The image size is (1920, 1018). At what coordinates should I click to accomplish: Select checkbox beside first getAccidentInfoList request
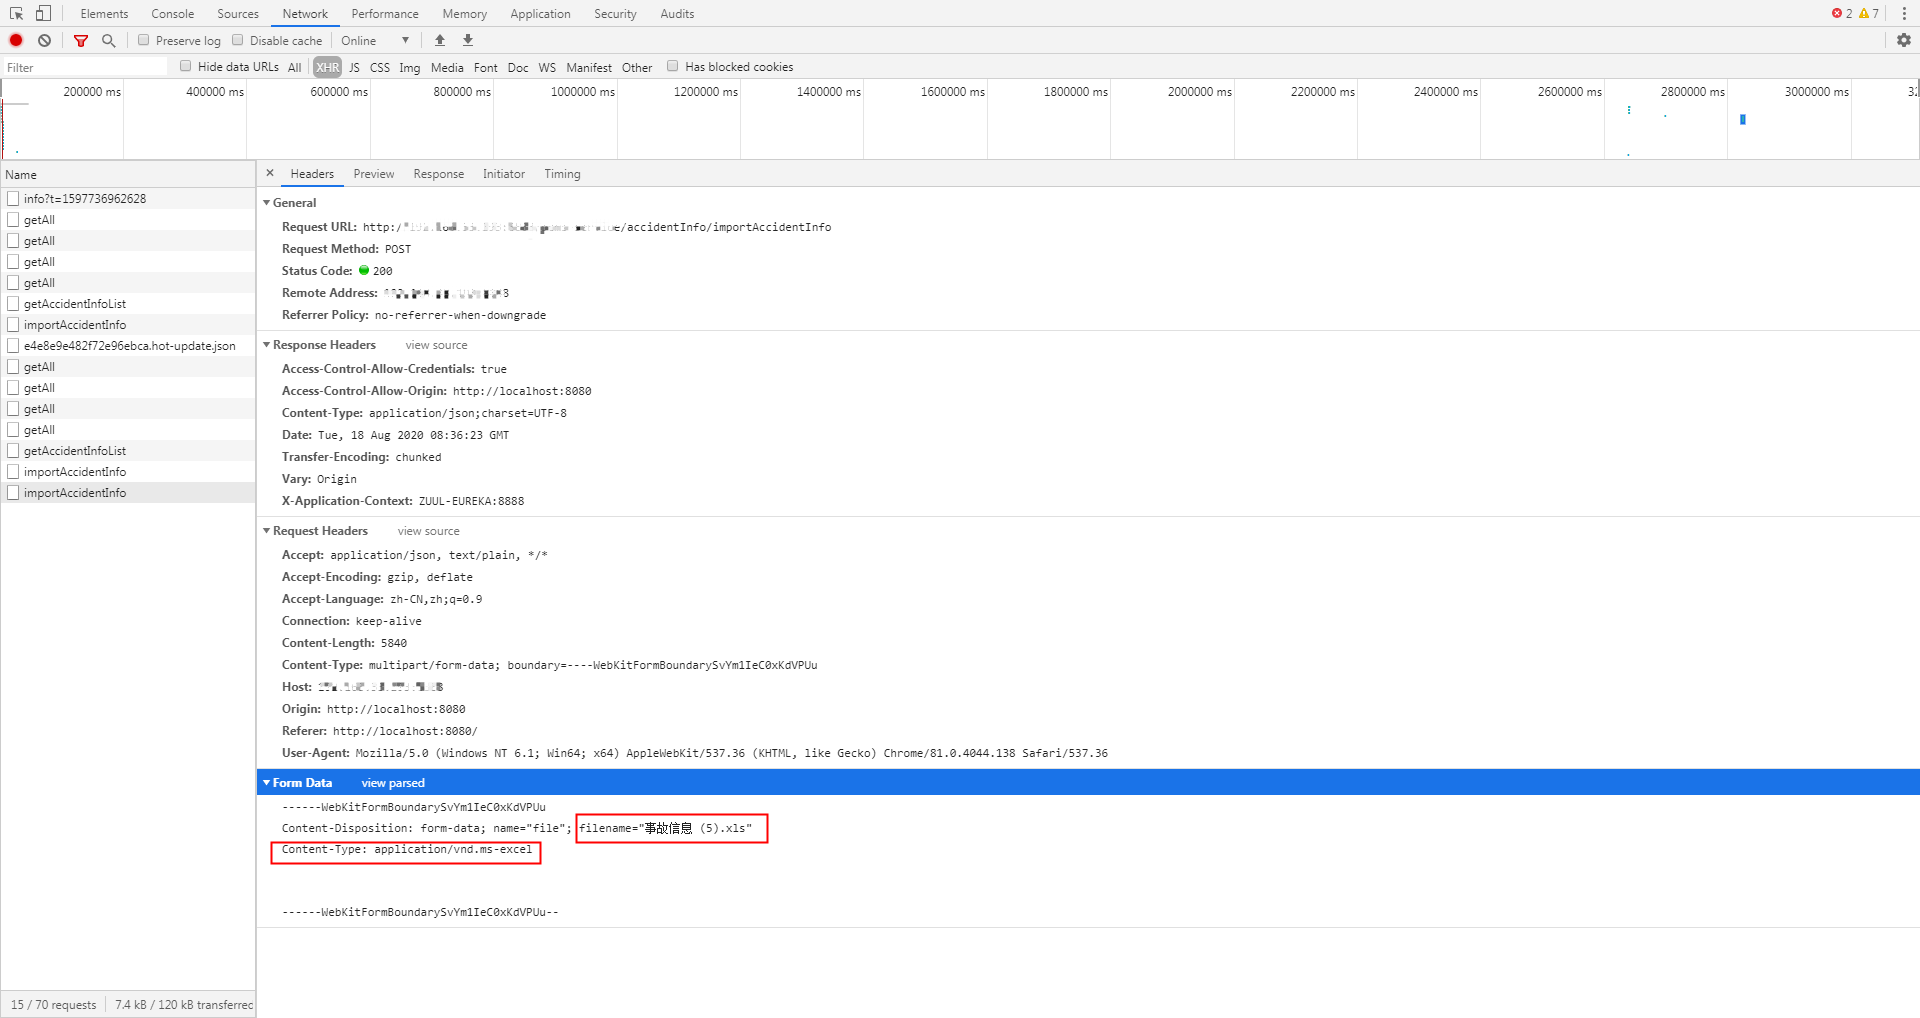click(x=13, y=303)
